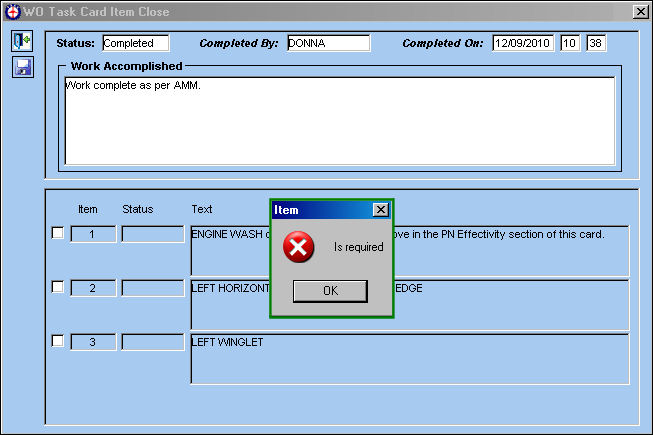Click the Completed On label

(443, 43)
